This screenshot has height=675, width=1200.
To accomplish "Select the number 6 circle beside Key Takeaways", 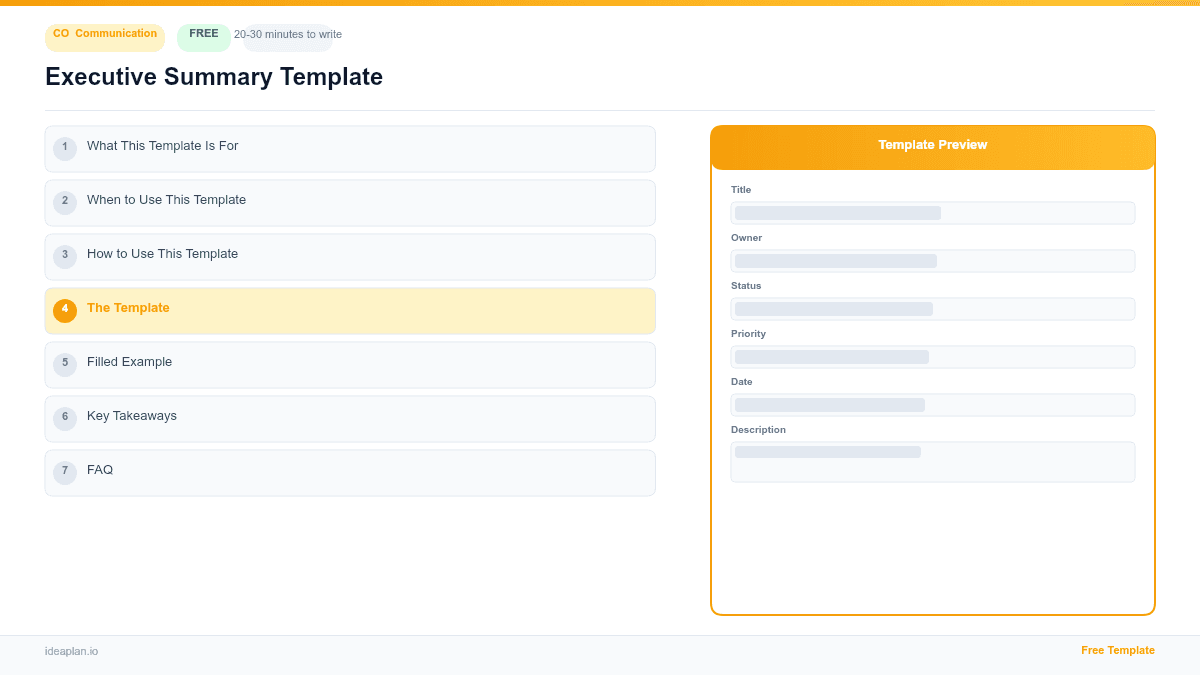I will pyautogui.click(x=65, y=417).
